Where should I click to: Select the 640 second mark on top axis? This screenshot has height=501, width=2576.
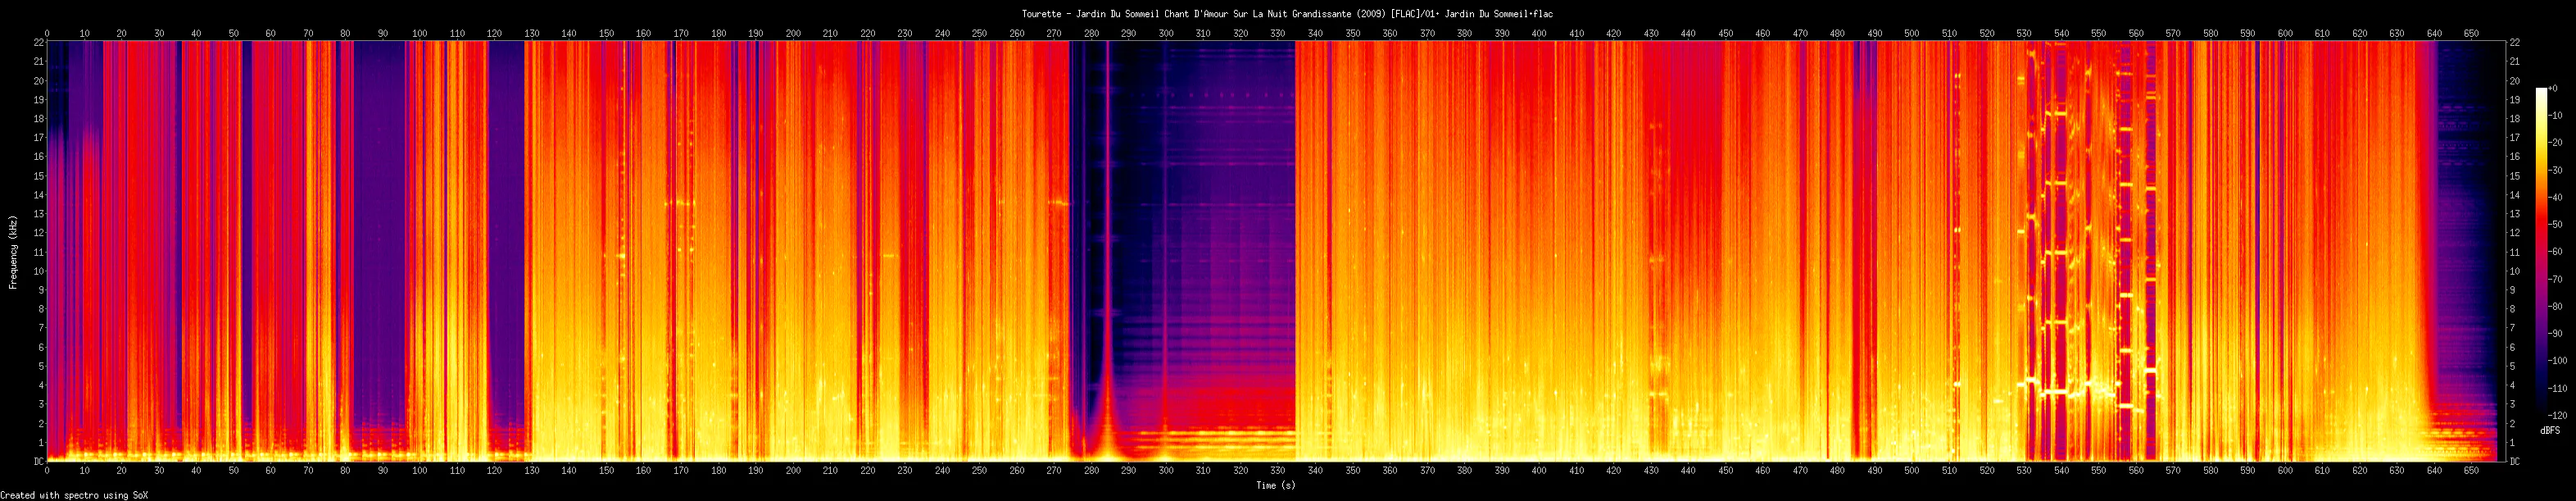tap(2434, 33)
